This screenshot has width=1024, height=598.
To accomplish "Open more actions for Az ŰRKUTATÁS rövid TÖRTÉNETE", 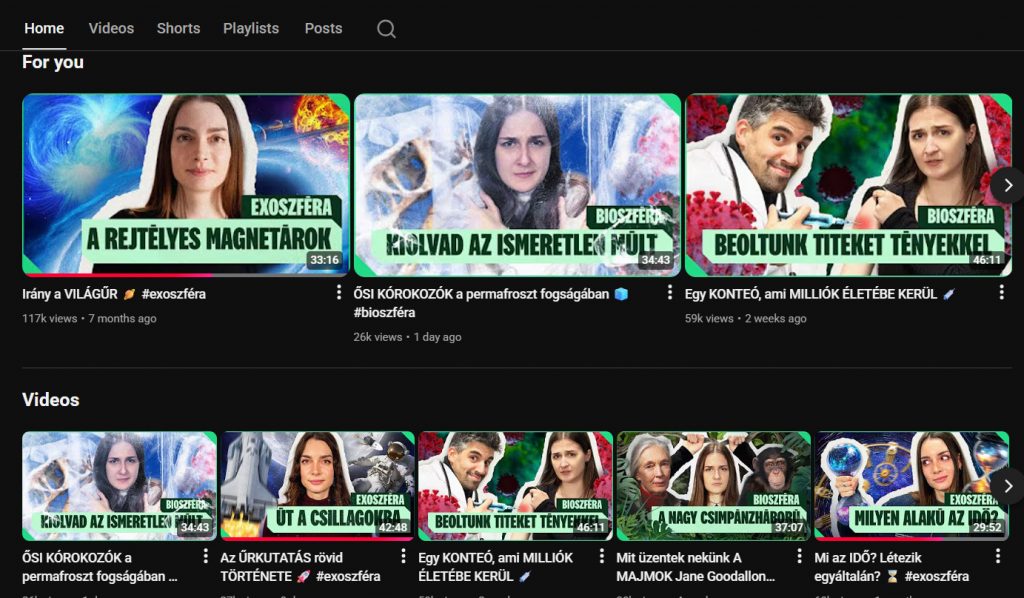I will (x=403, y=556).
